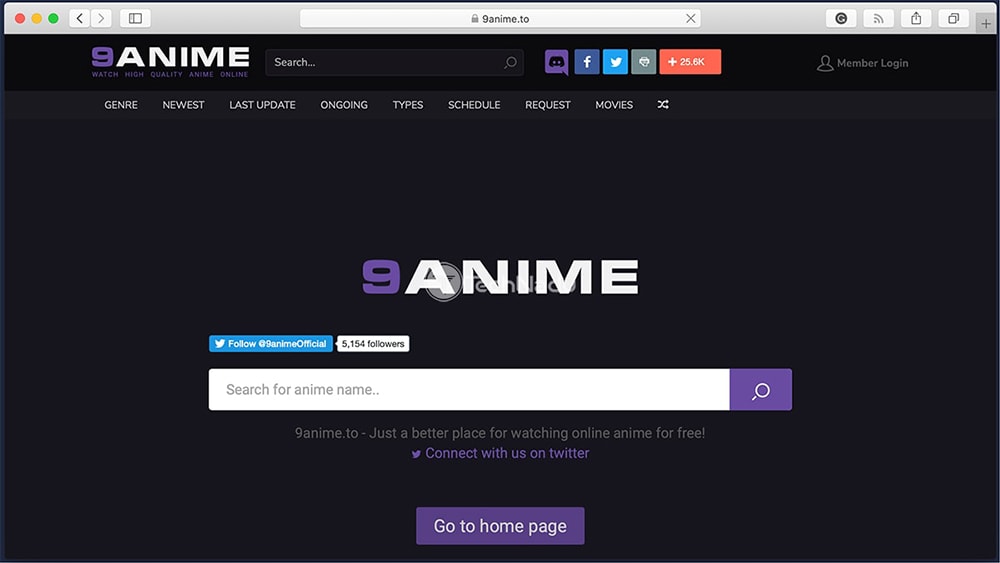
Task: Open the 5,154 followers count
Action: 373,344
